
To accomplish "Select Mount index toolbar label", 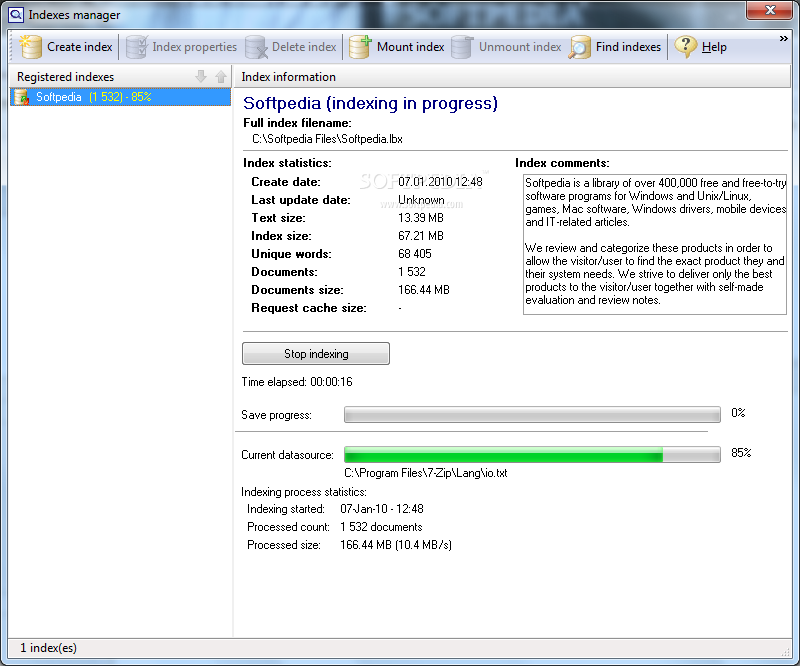I will tap(411, 47).
